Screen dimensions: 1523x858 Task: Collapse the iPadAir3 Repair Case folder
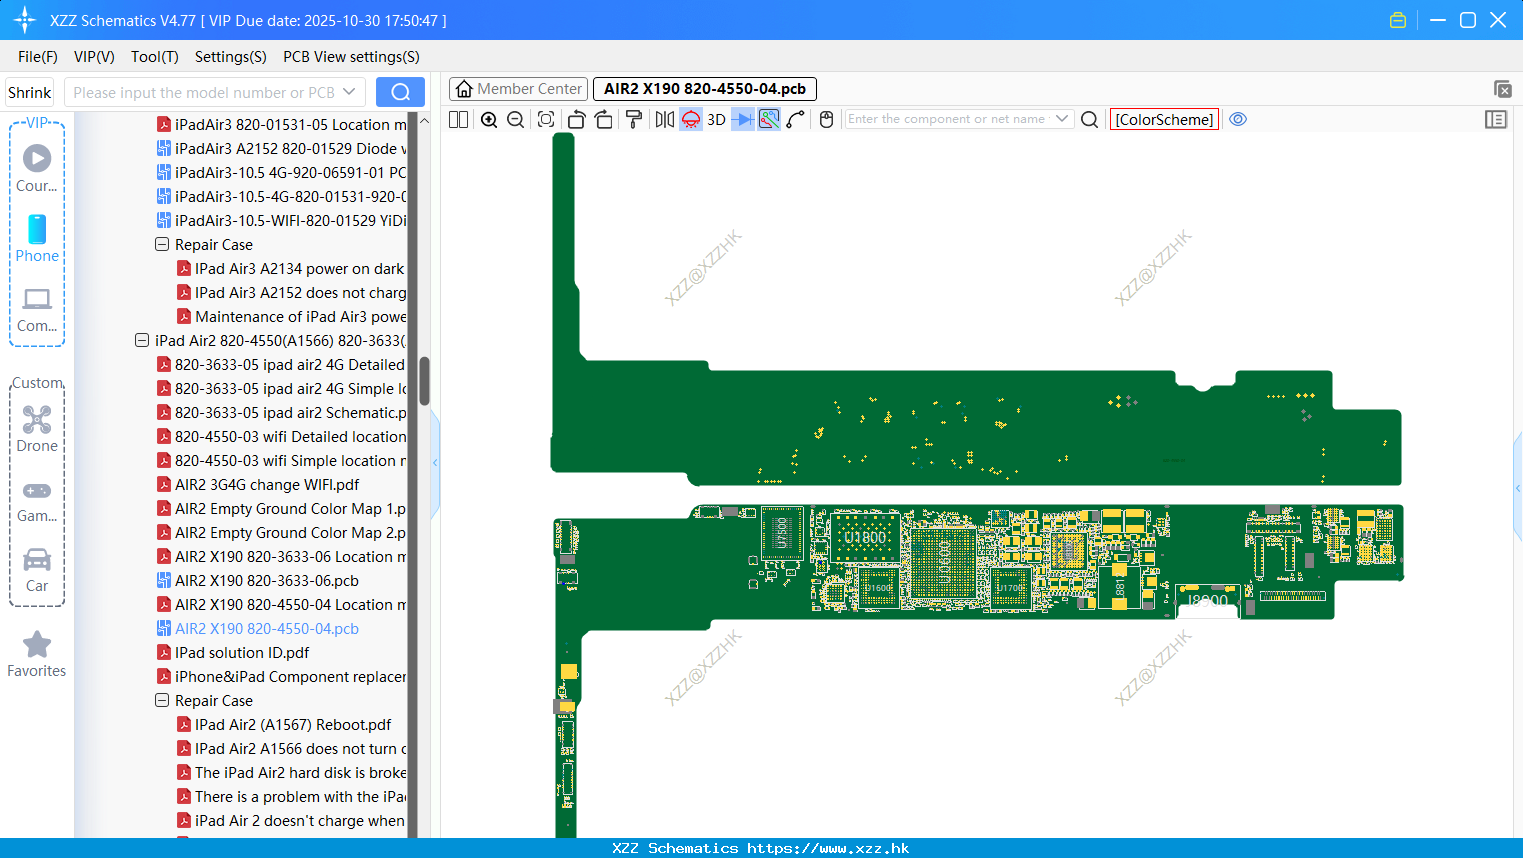coord(162,244)
